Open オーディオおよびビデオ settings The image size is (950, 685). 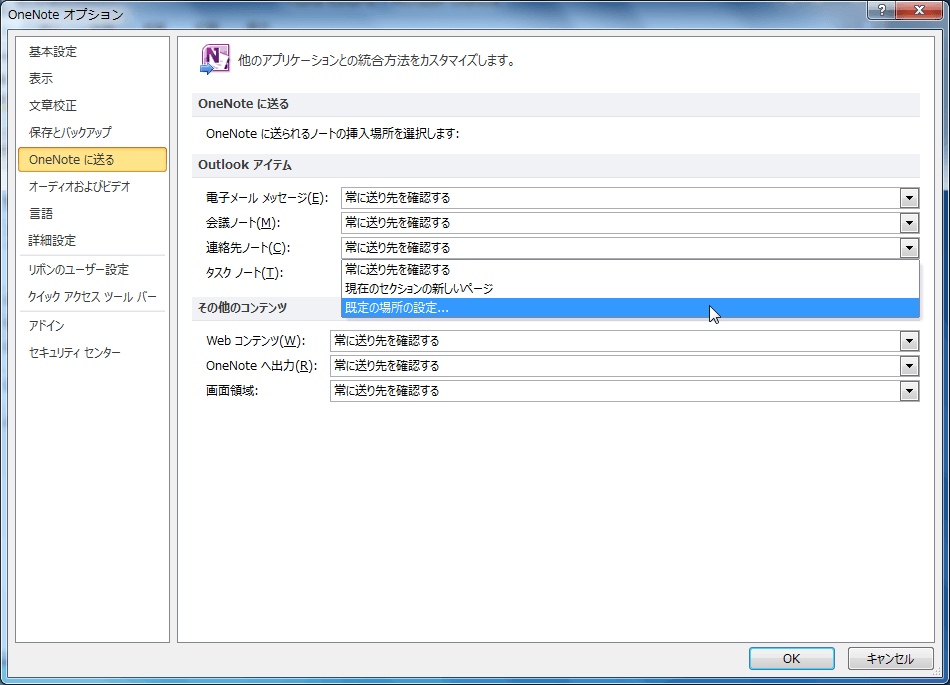point(92,187)
